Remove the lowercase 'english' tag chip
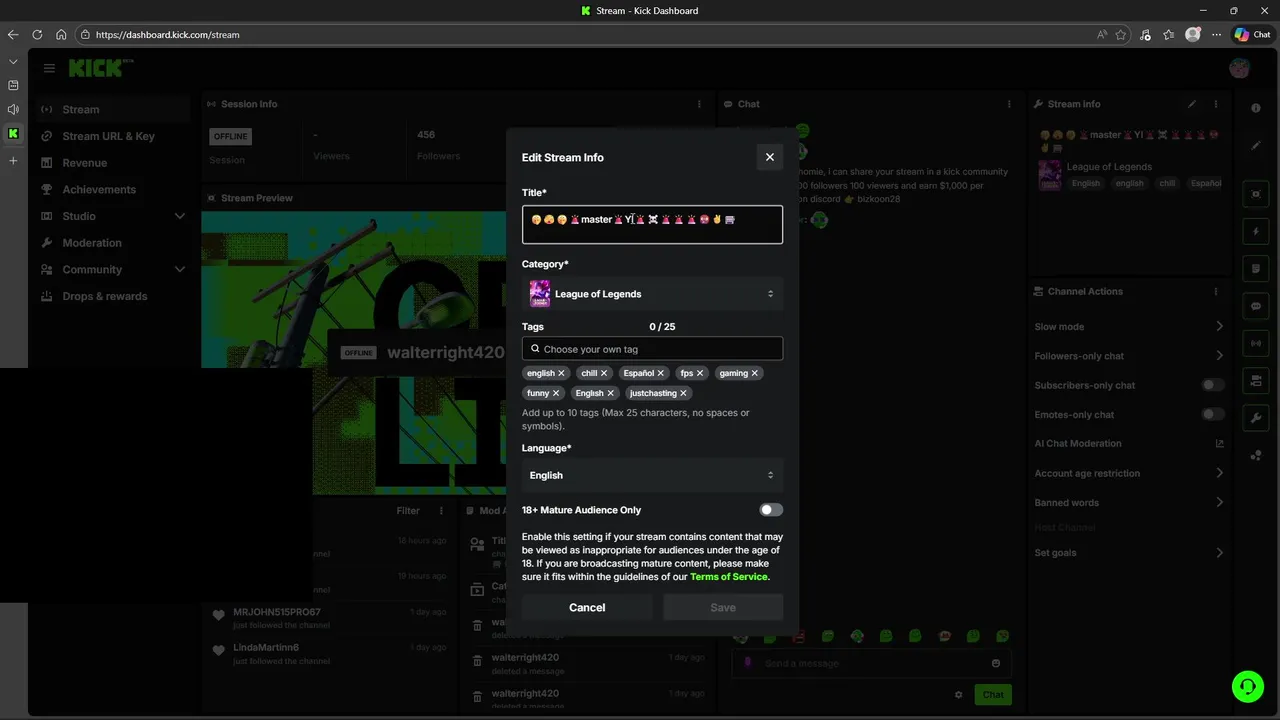Screen dimensions: 1280x720 coord(561,373)
